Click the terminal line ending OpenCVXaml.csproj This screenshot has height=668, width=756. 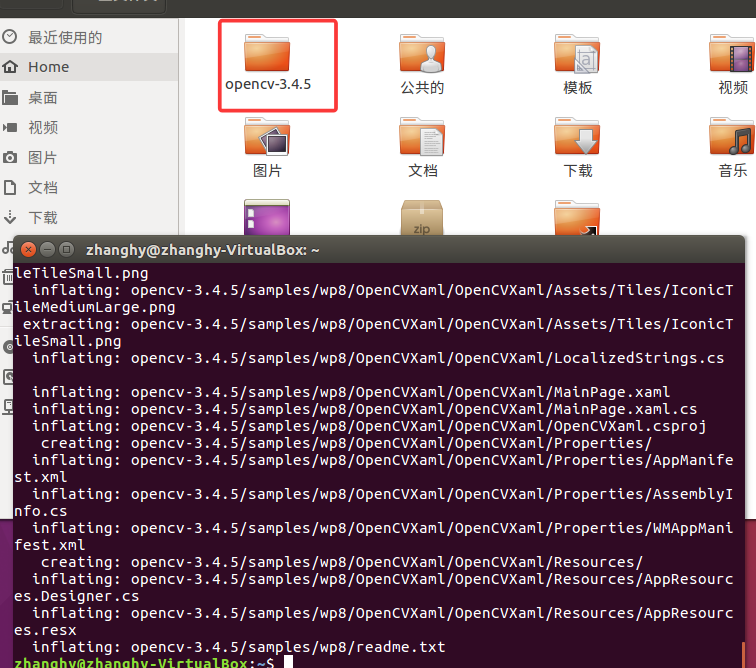coord(369,426)
